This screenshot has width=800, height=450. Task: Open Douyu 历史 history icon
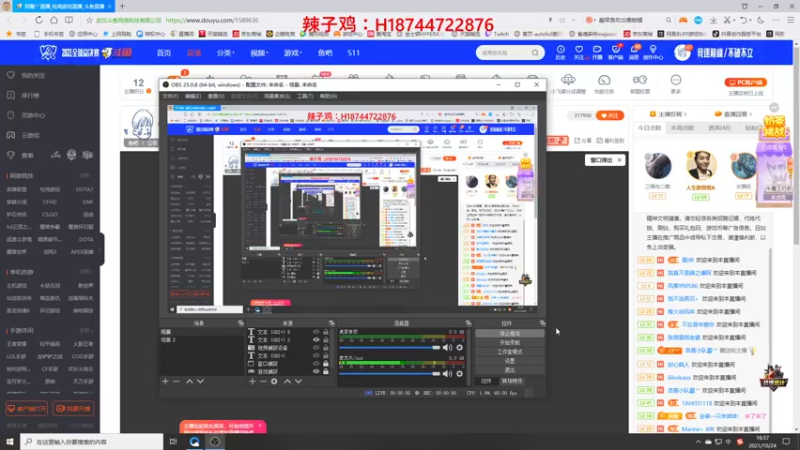pyautogui.click(x=560, y=53)
